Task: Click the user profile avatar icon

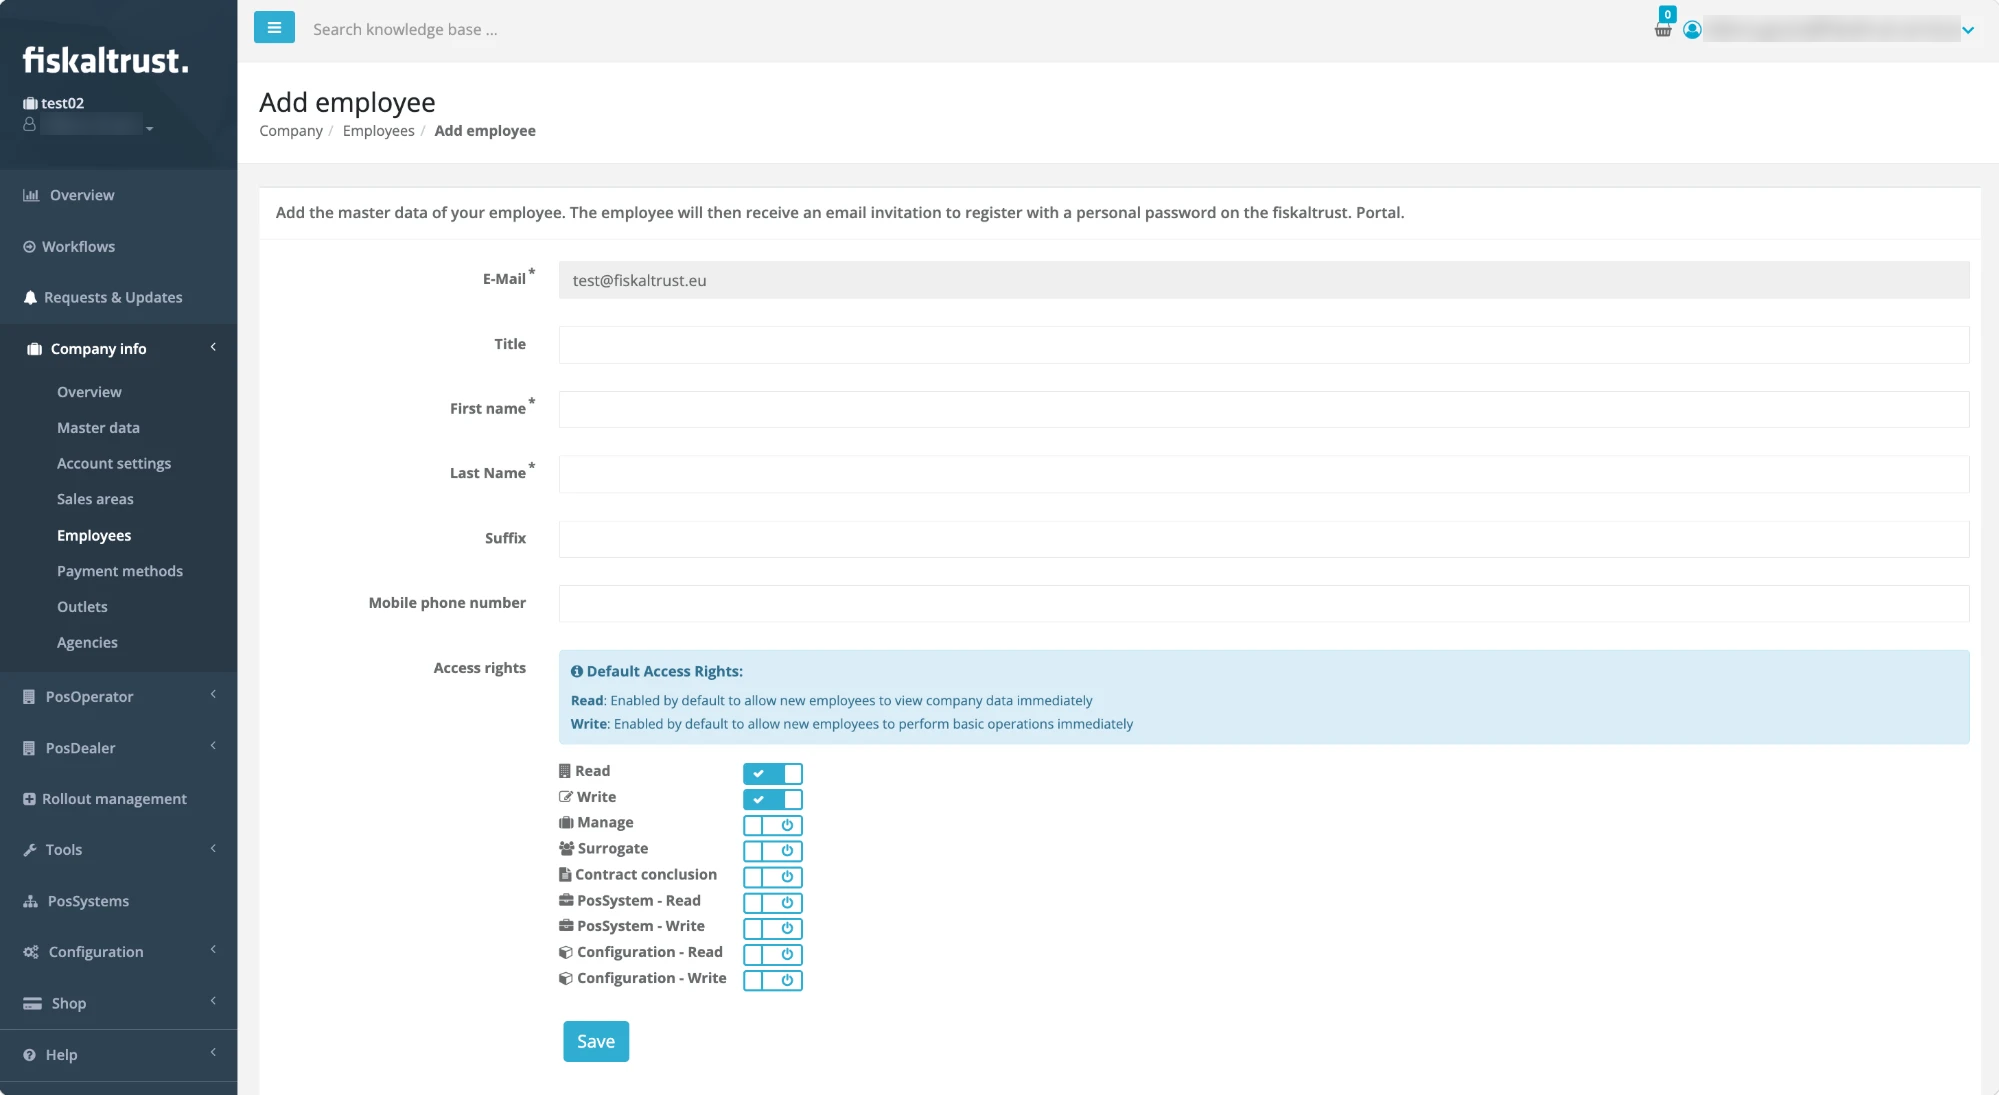Action: (1692, 30)
